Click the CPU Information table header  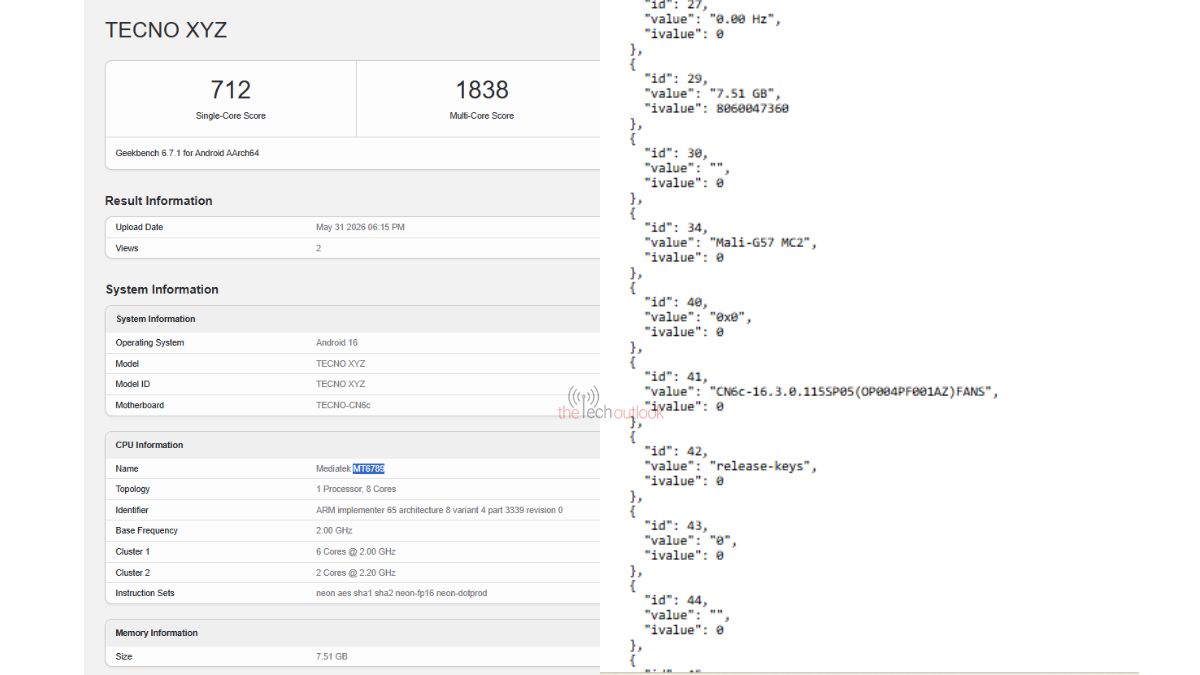click(x=149, y=445)
